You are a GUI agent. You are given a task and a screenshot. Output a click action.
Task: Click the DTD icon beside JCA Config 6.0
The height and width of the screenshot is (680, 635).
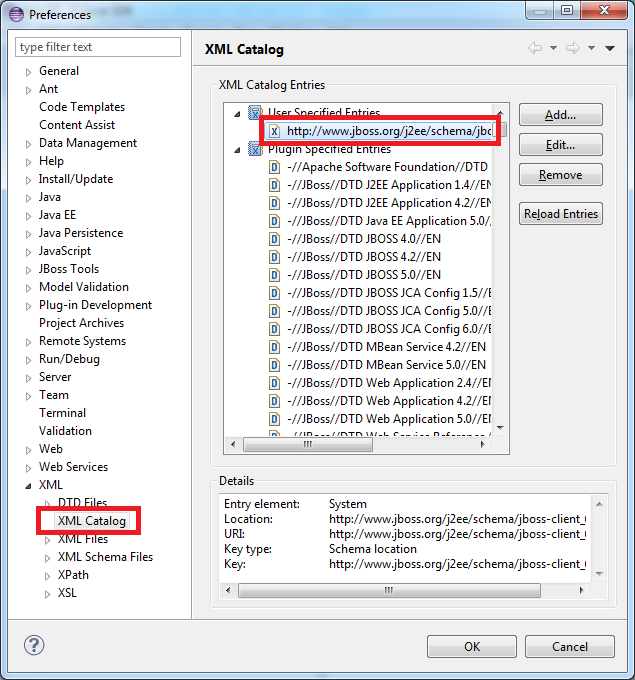tap(274, 329)
